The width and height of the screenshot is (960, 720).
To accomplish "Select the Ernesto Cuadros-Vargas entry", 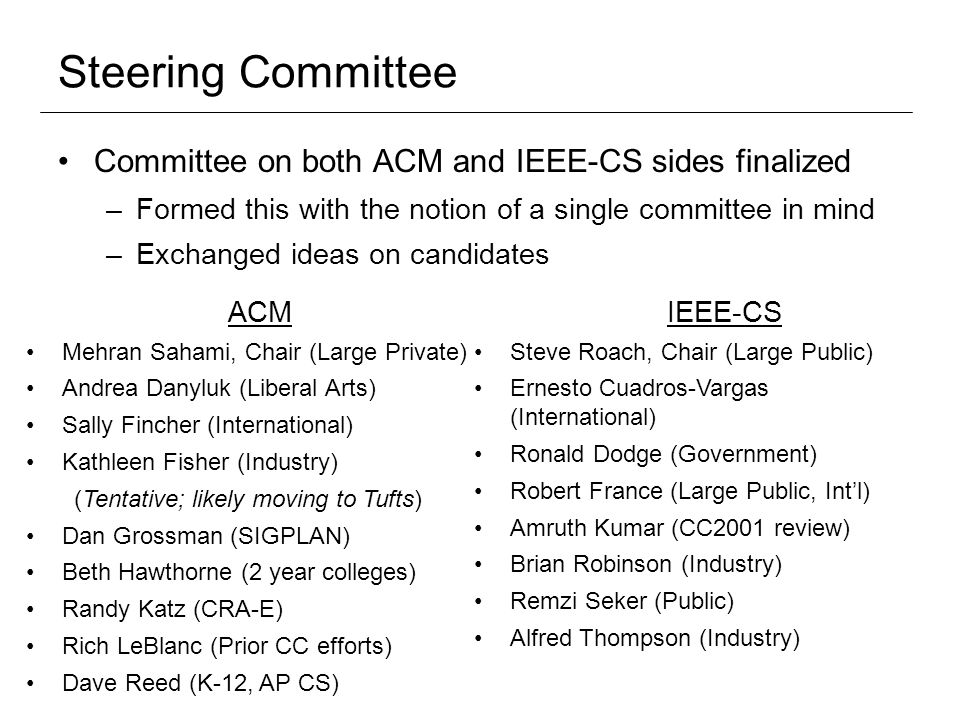I will coord(639,403).
